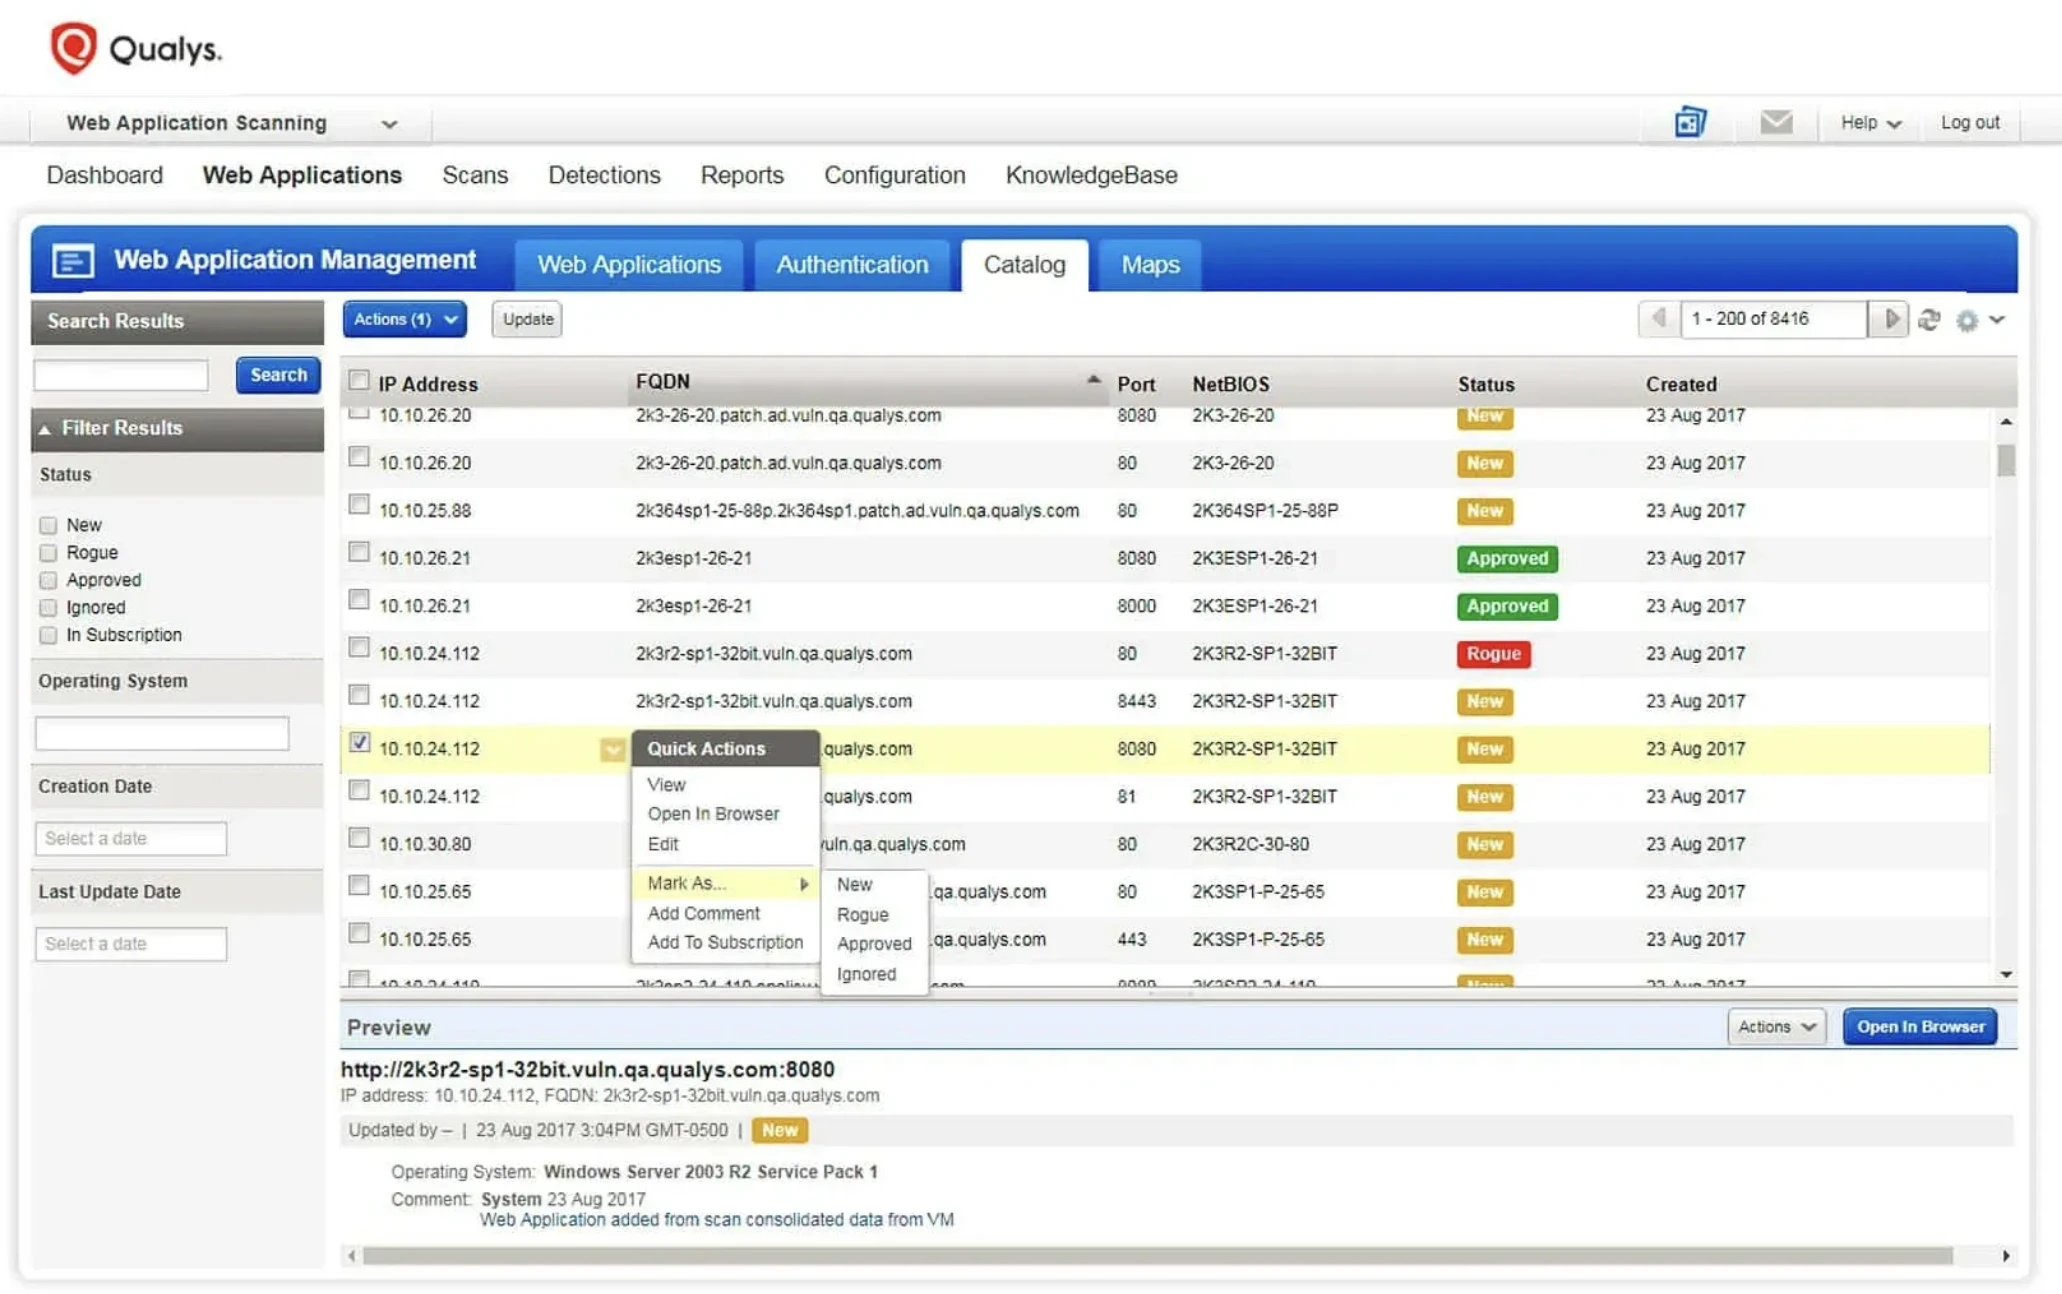This screenshot has height=1294, width=2062.
Task: Click the next page arrow icon
Action: coord(1890,319)
